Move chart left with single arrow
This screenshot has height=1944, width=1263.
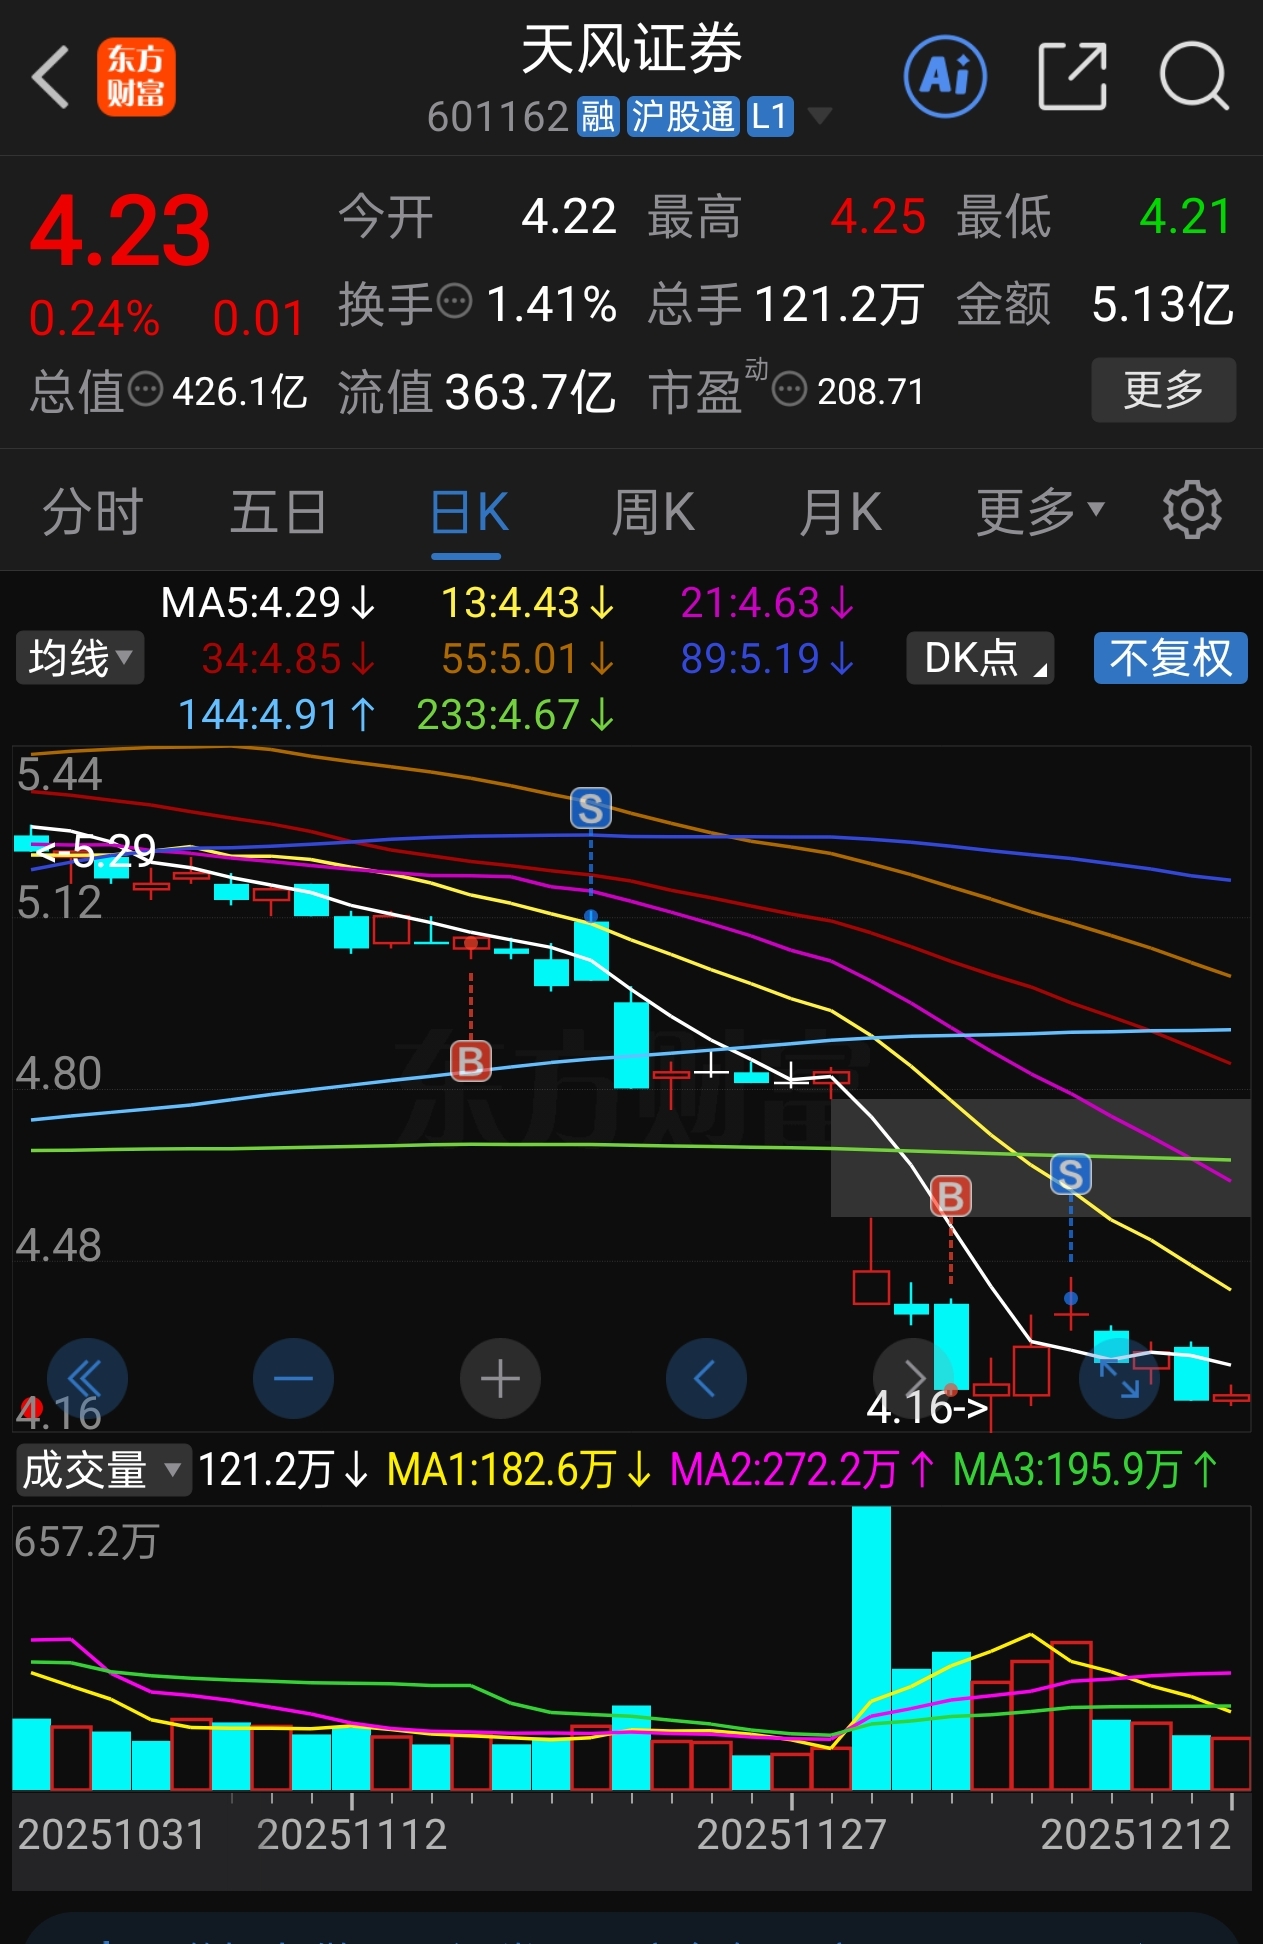point(706,1379)
